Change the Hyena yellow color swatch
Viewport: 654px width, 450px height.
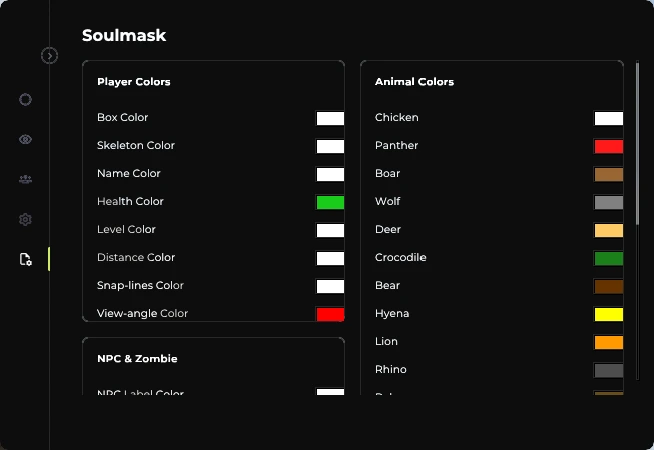click(609, 314)
